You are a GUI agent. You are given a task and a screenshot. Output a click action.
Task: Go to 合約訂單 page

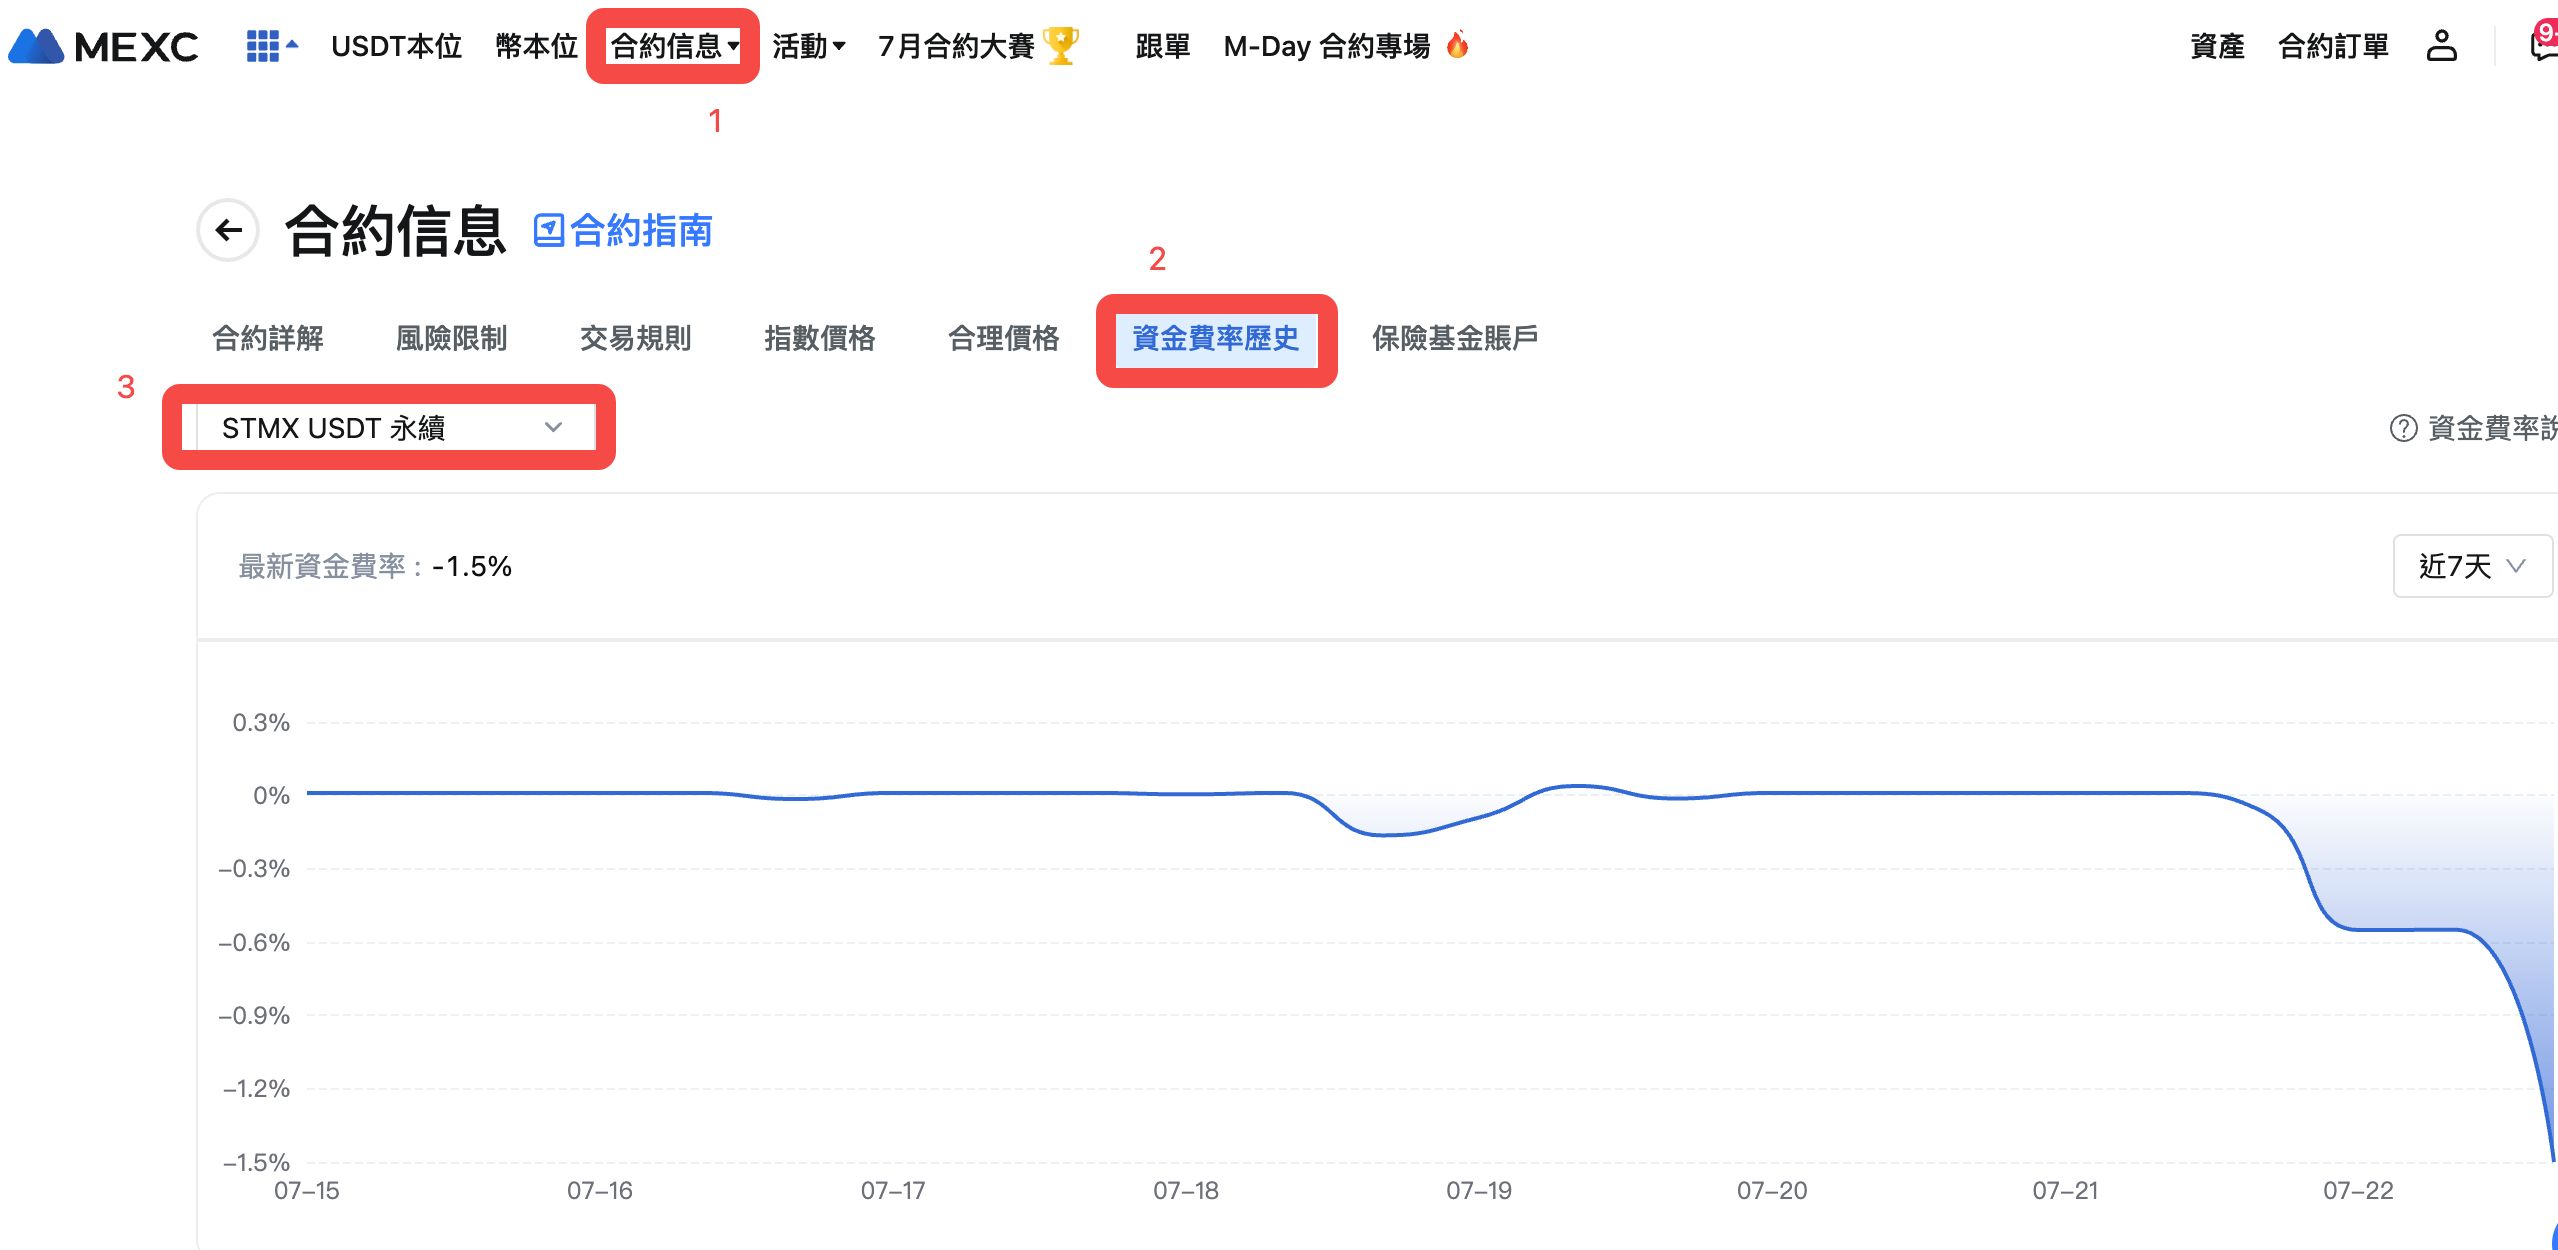(x=2333, y=46)
